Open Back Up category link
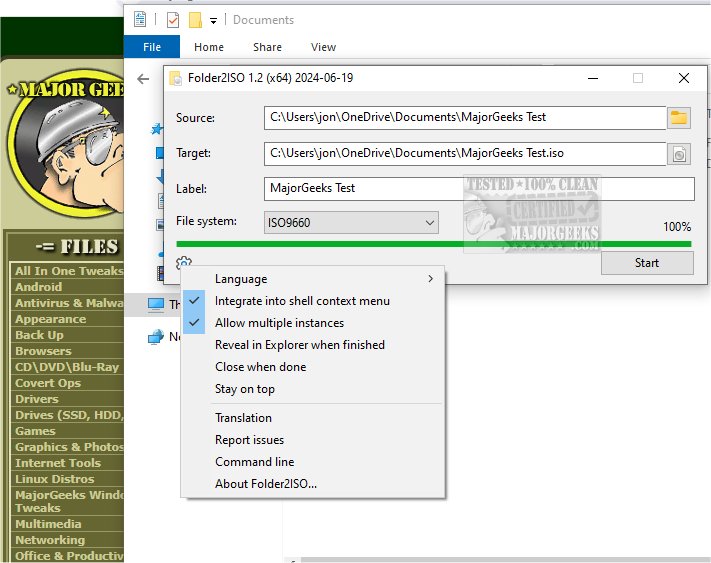The height and width of the screenshot is (563, 711). point(39,335)
